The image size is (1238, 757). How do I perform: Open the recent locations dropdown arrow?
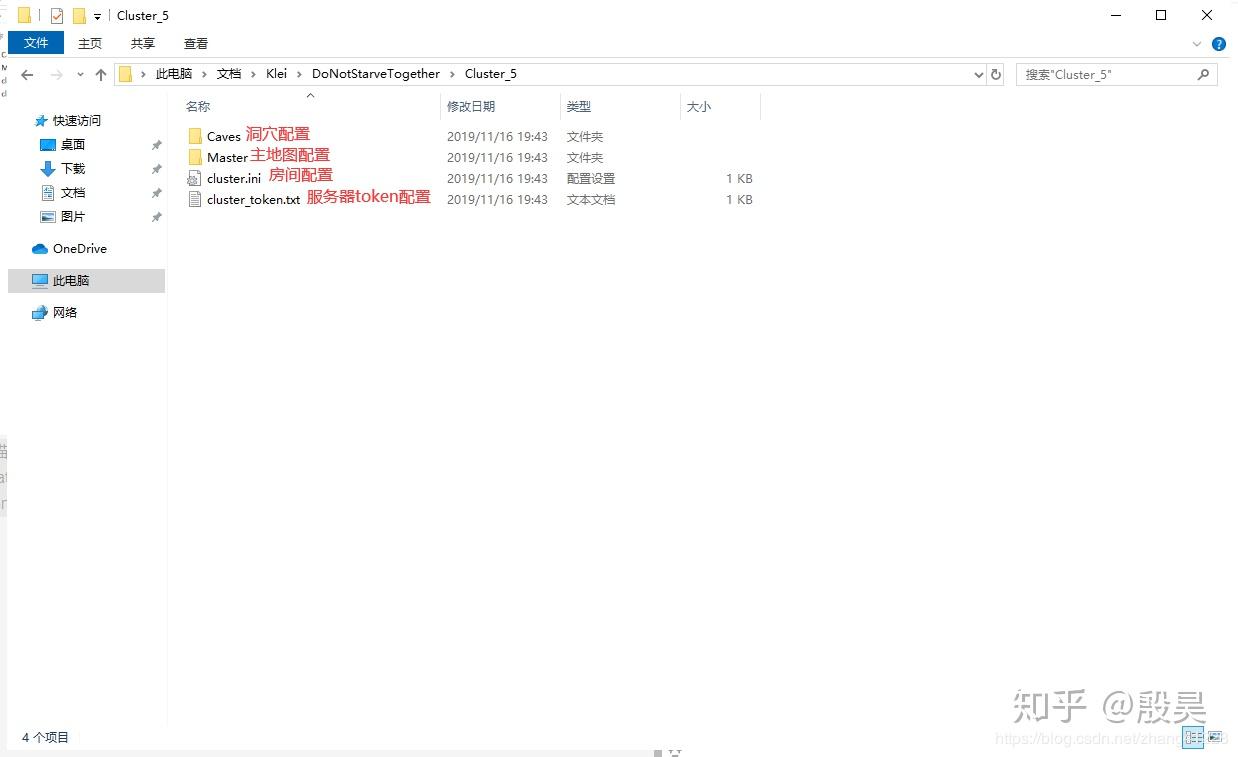tap(80, 75)
